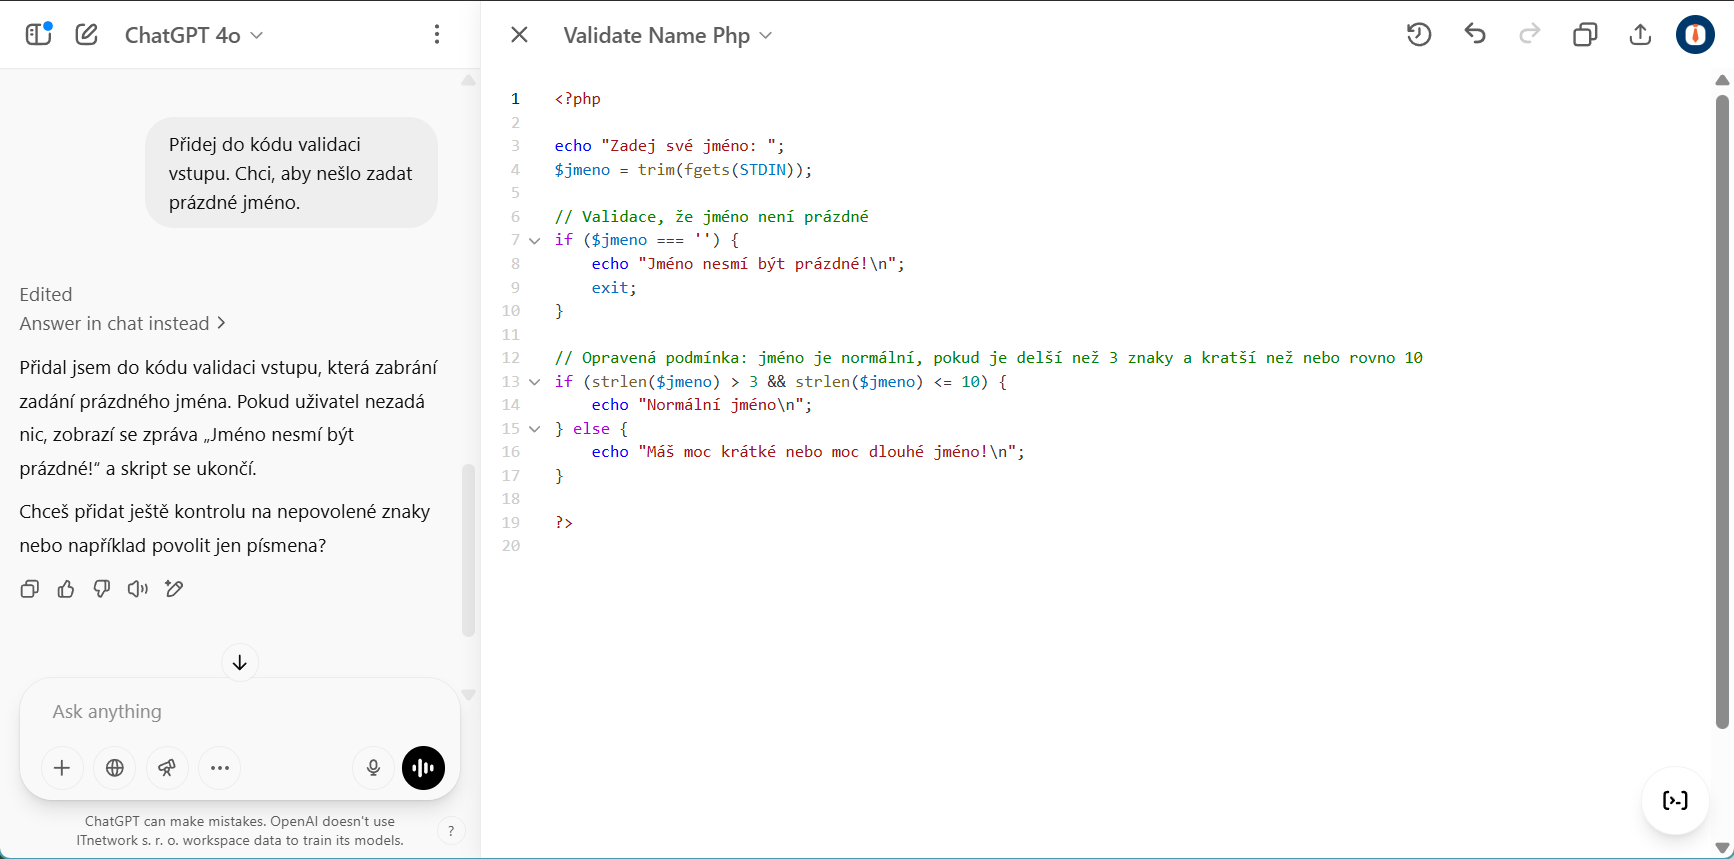Collapse the code block at line 7

coord(535,241)
